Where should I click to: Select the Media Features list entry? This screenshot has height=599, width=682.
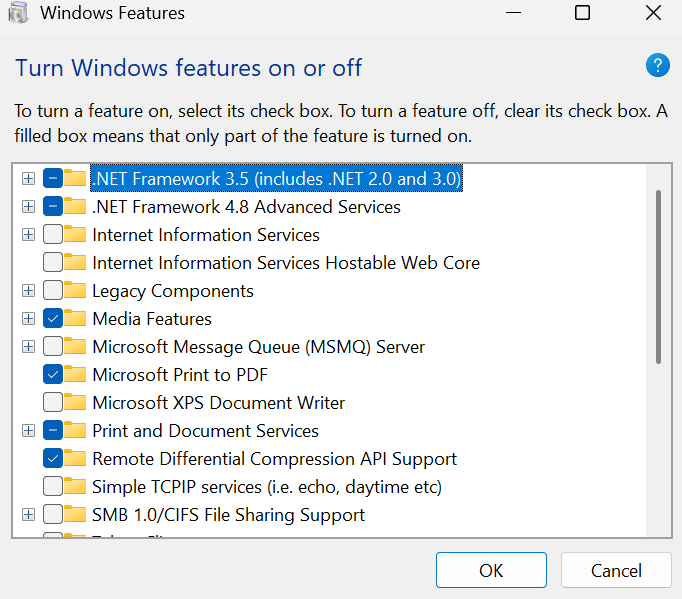(151, 319)
